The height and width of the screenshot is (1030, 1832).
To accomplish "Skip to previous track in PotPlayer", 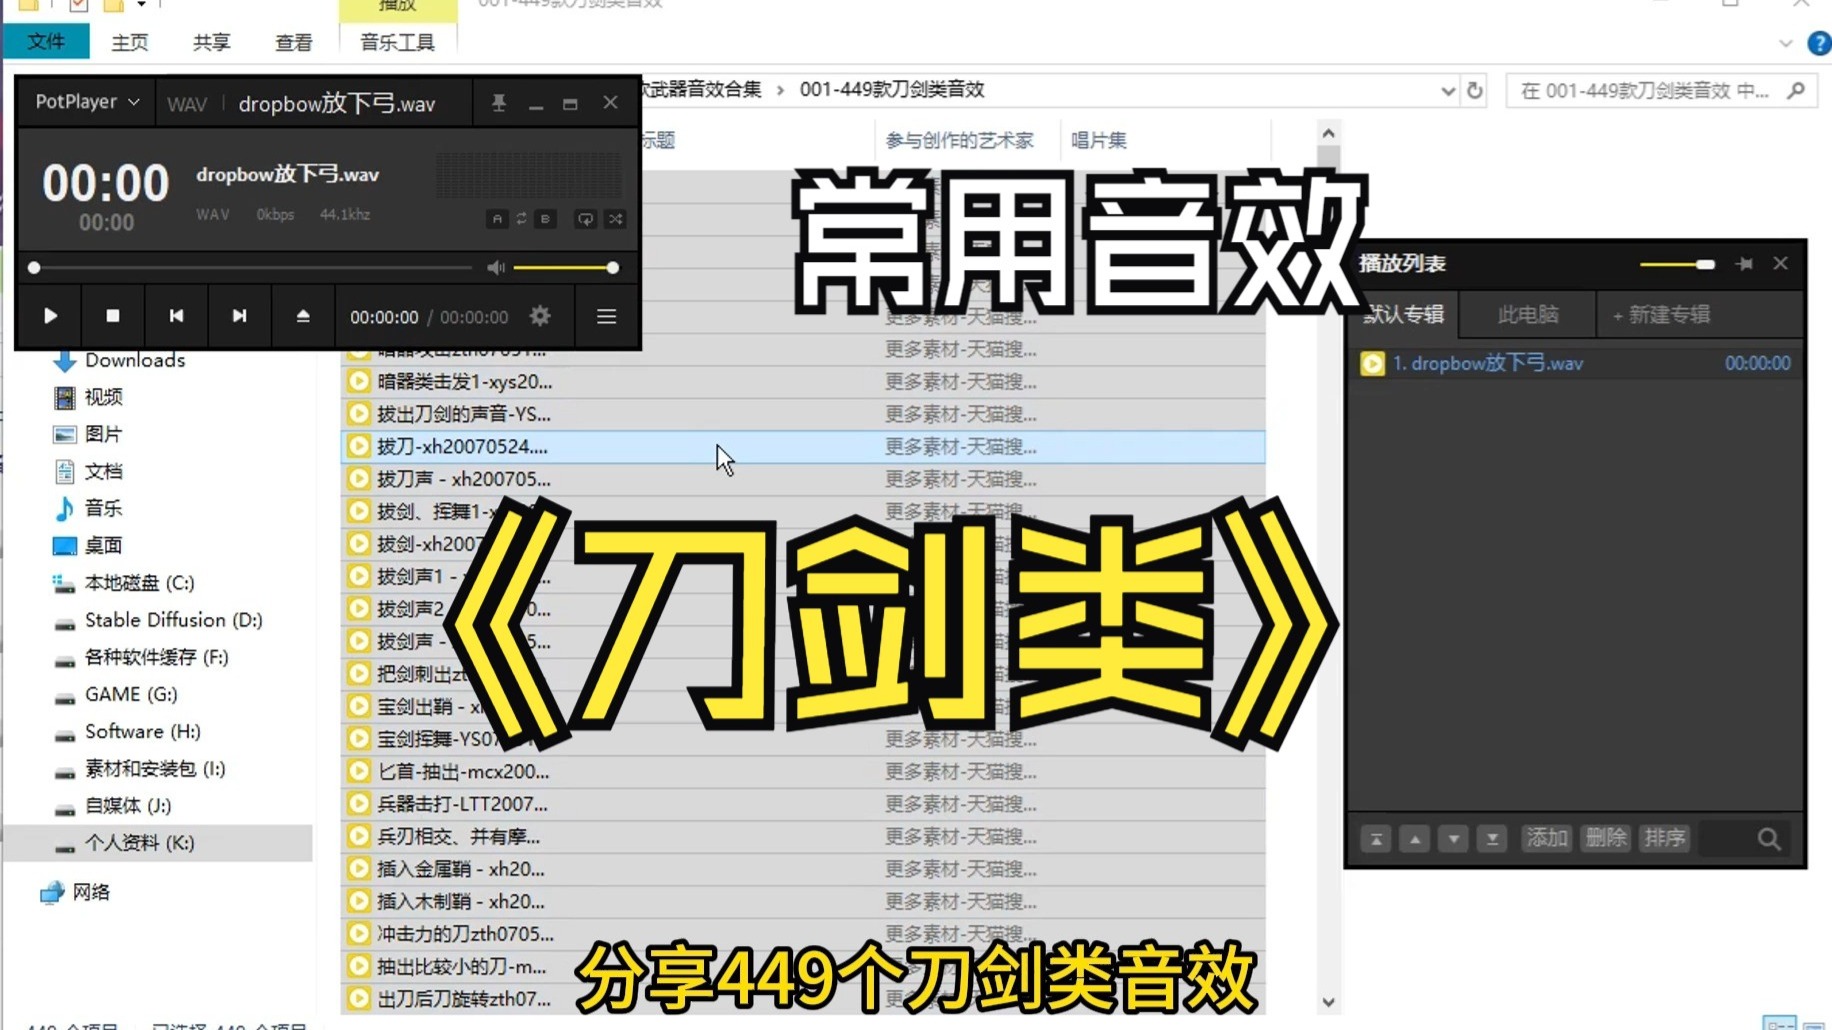I will 176,316.
